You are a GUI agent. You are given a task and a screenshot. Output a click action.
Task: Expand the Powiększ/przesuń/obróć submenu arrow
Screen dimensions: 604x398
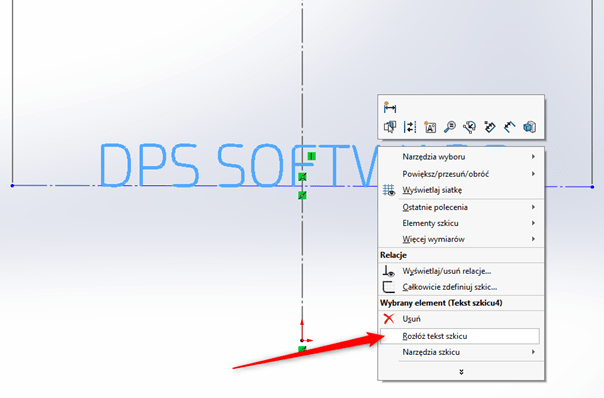point(533,174)
